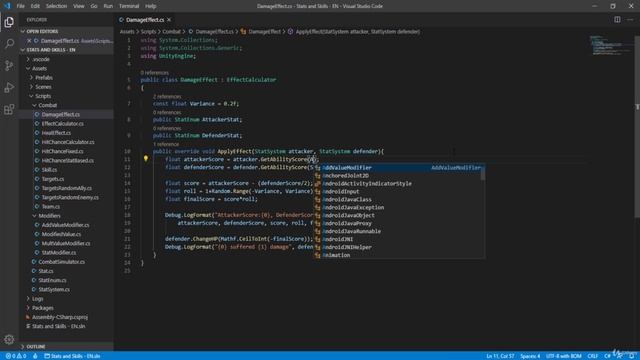The image size is (640, 360).
Task: Expand the .vscode folder
Action: [x=41, y=59]
